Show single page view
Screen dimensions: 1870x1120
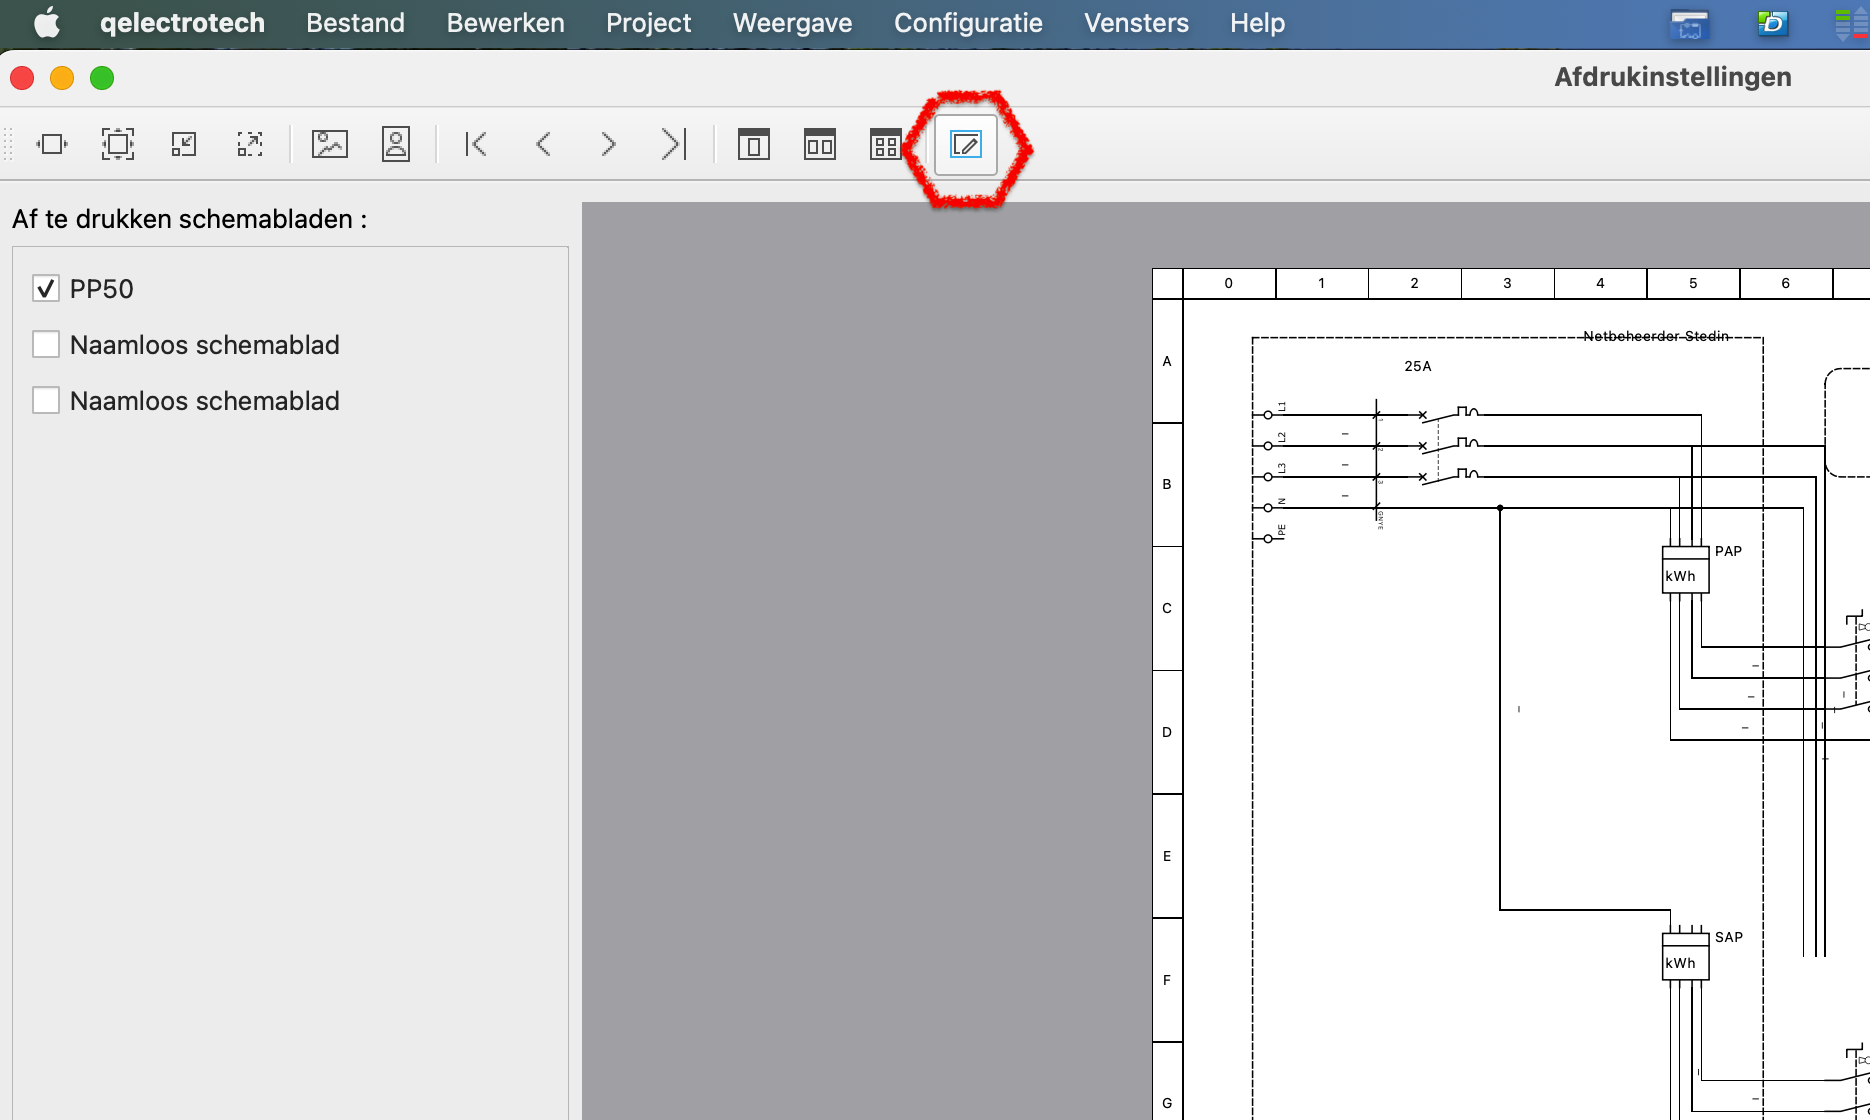coord(754,145)
